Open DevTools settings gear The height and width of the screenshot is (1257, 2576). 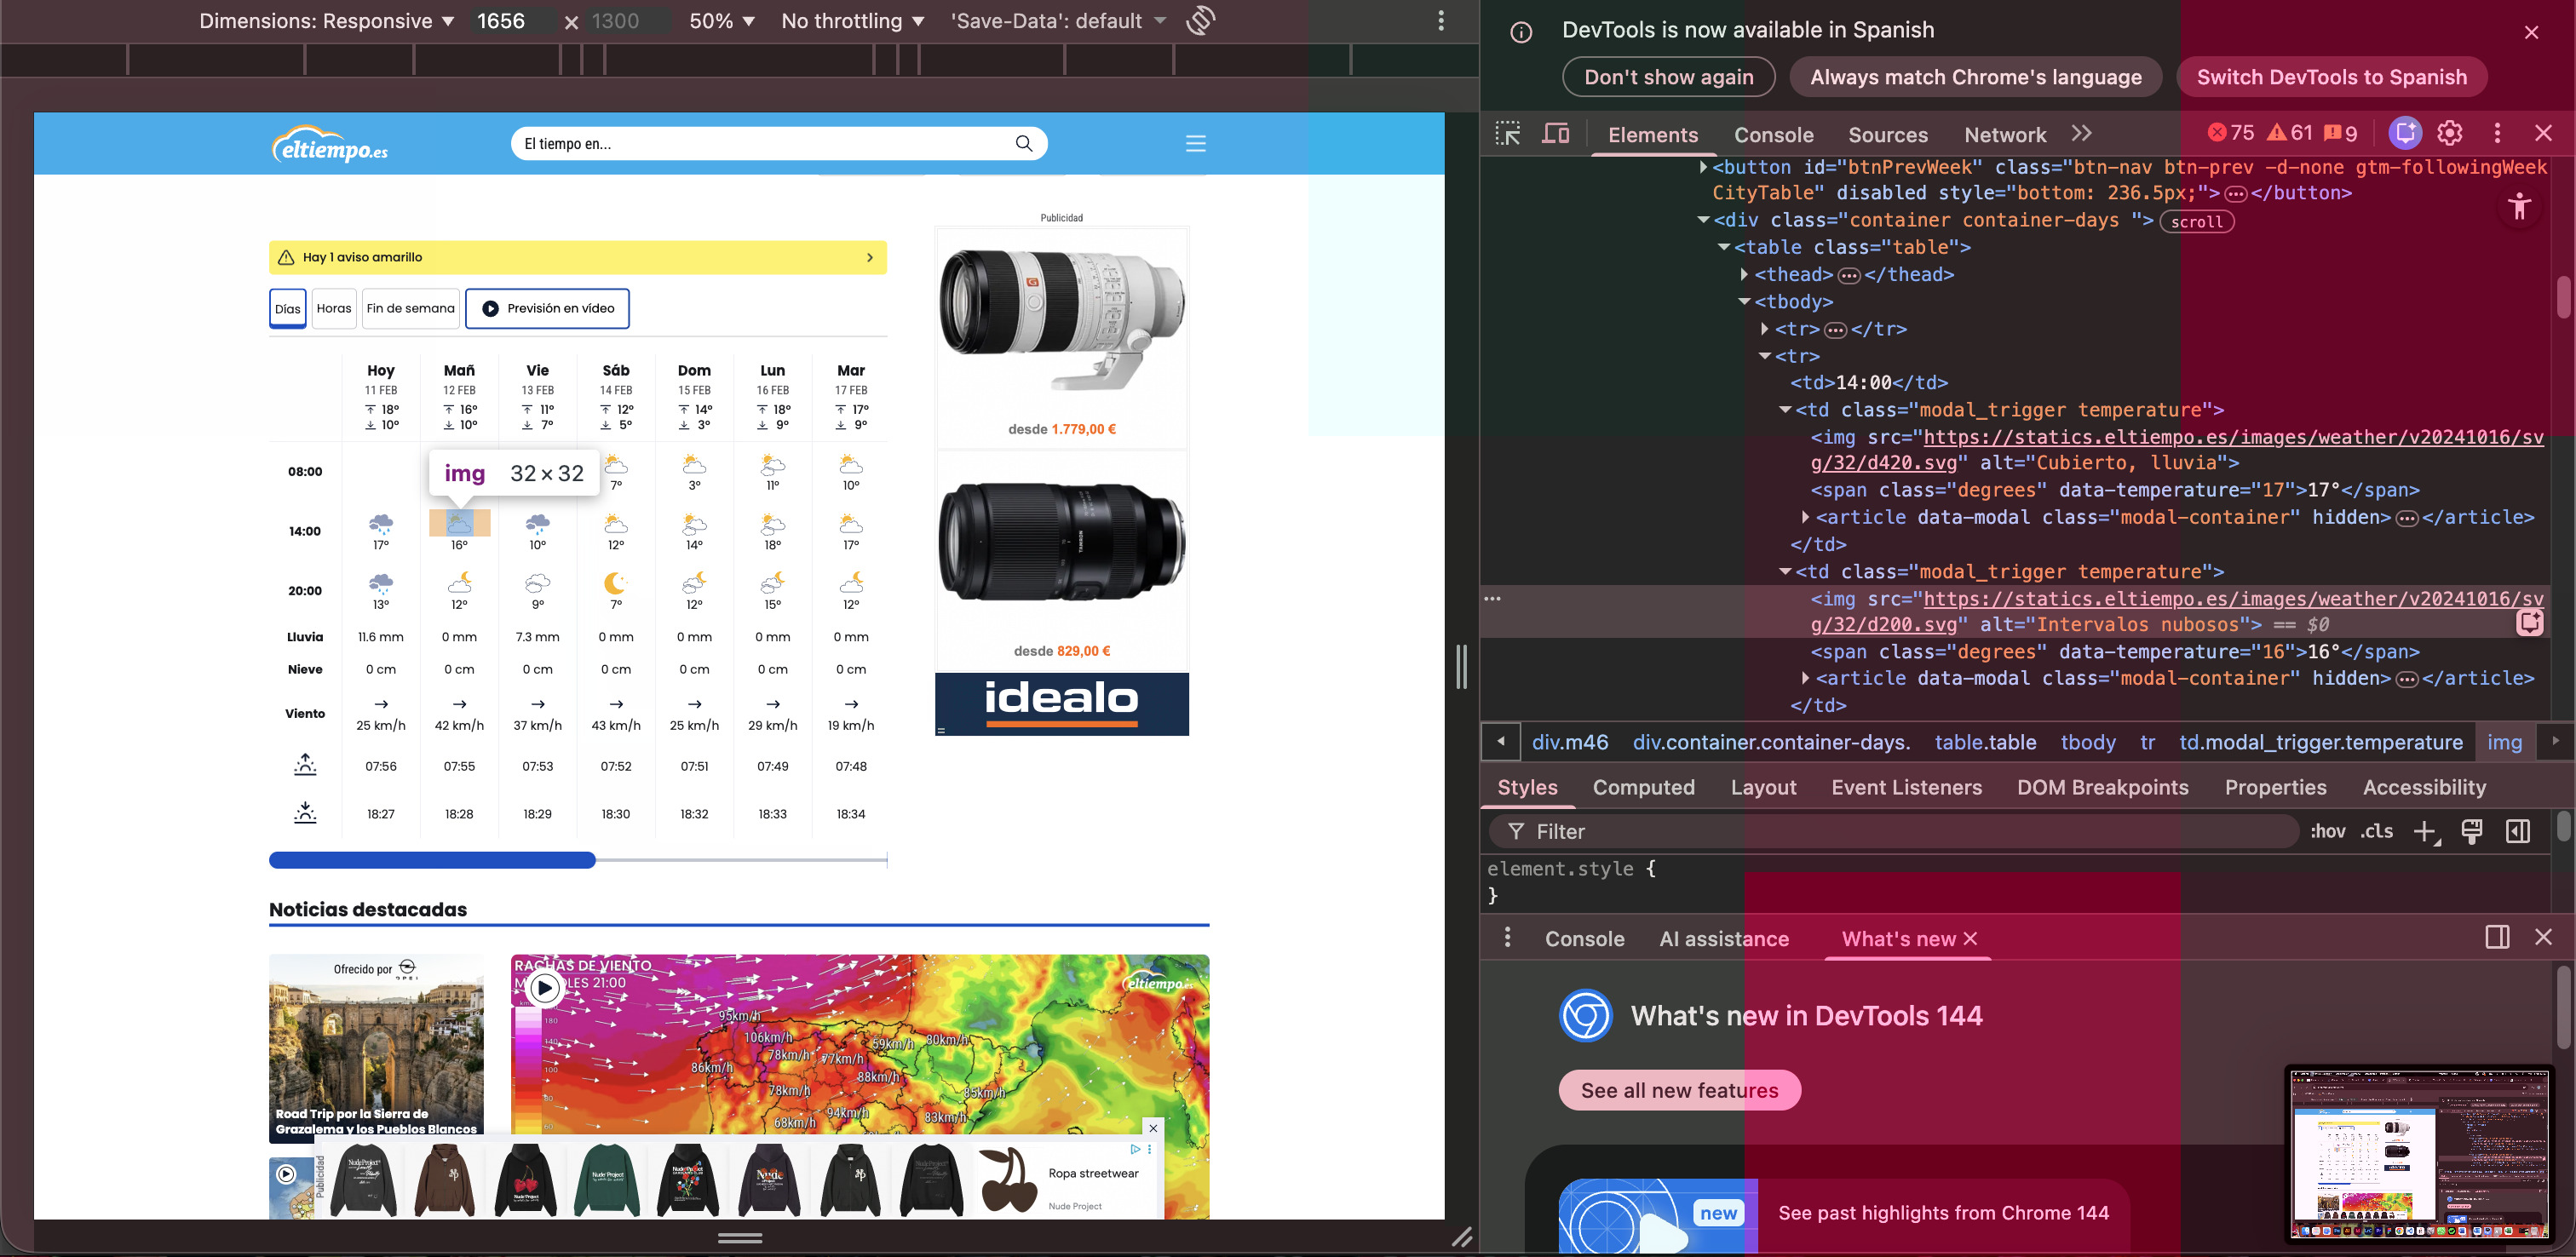click(2449, 133)
